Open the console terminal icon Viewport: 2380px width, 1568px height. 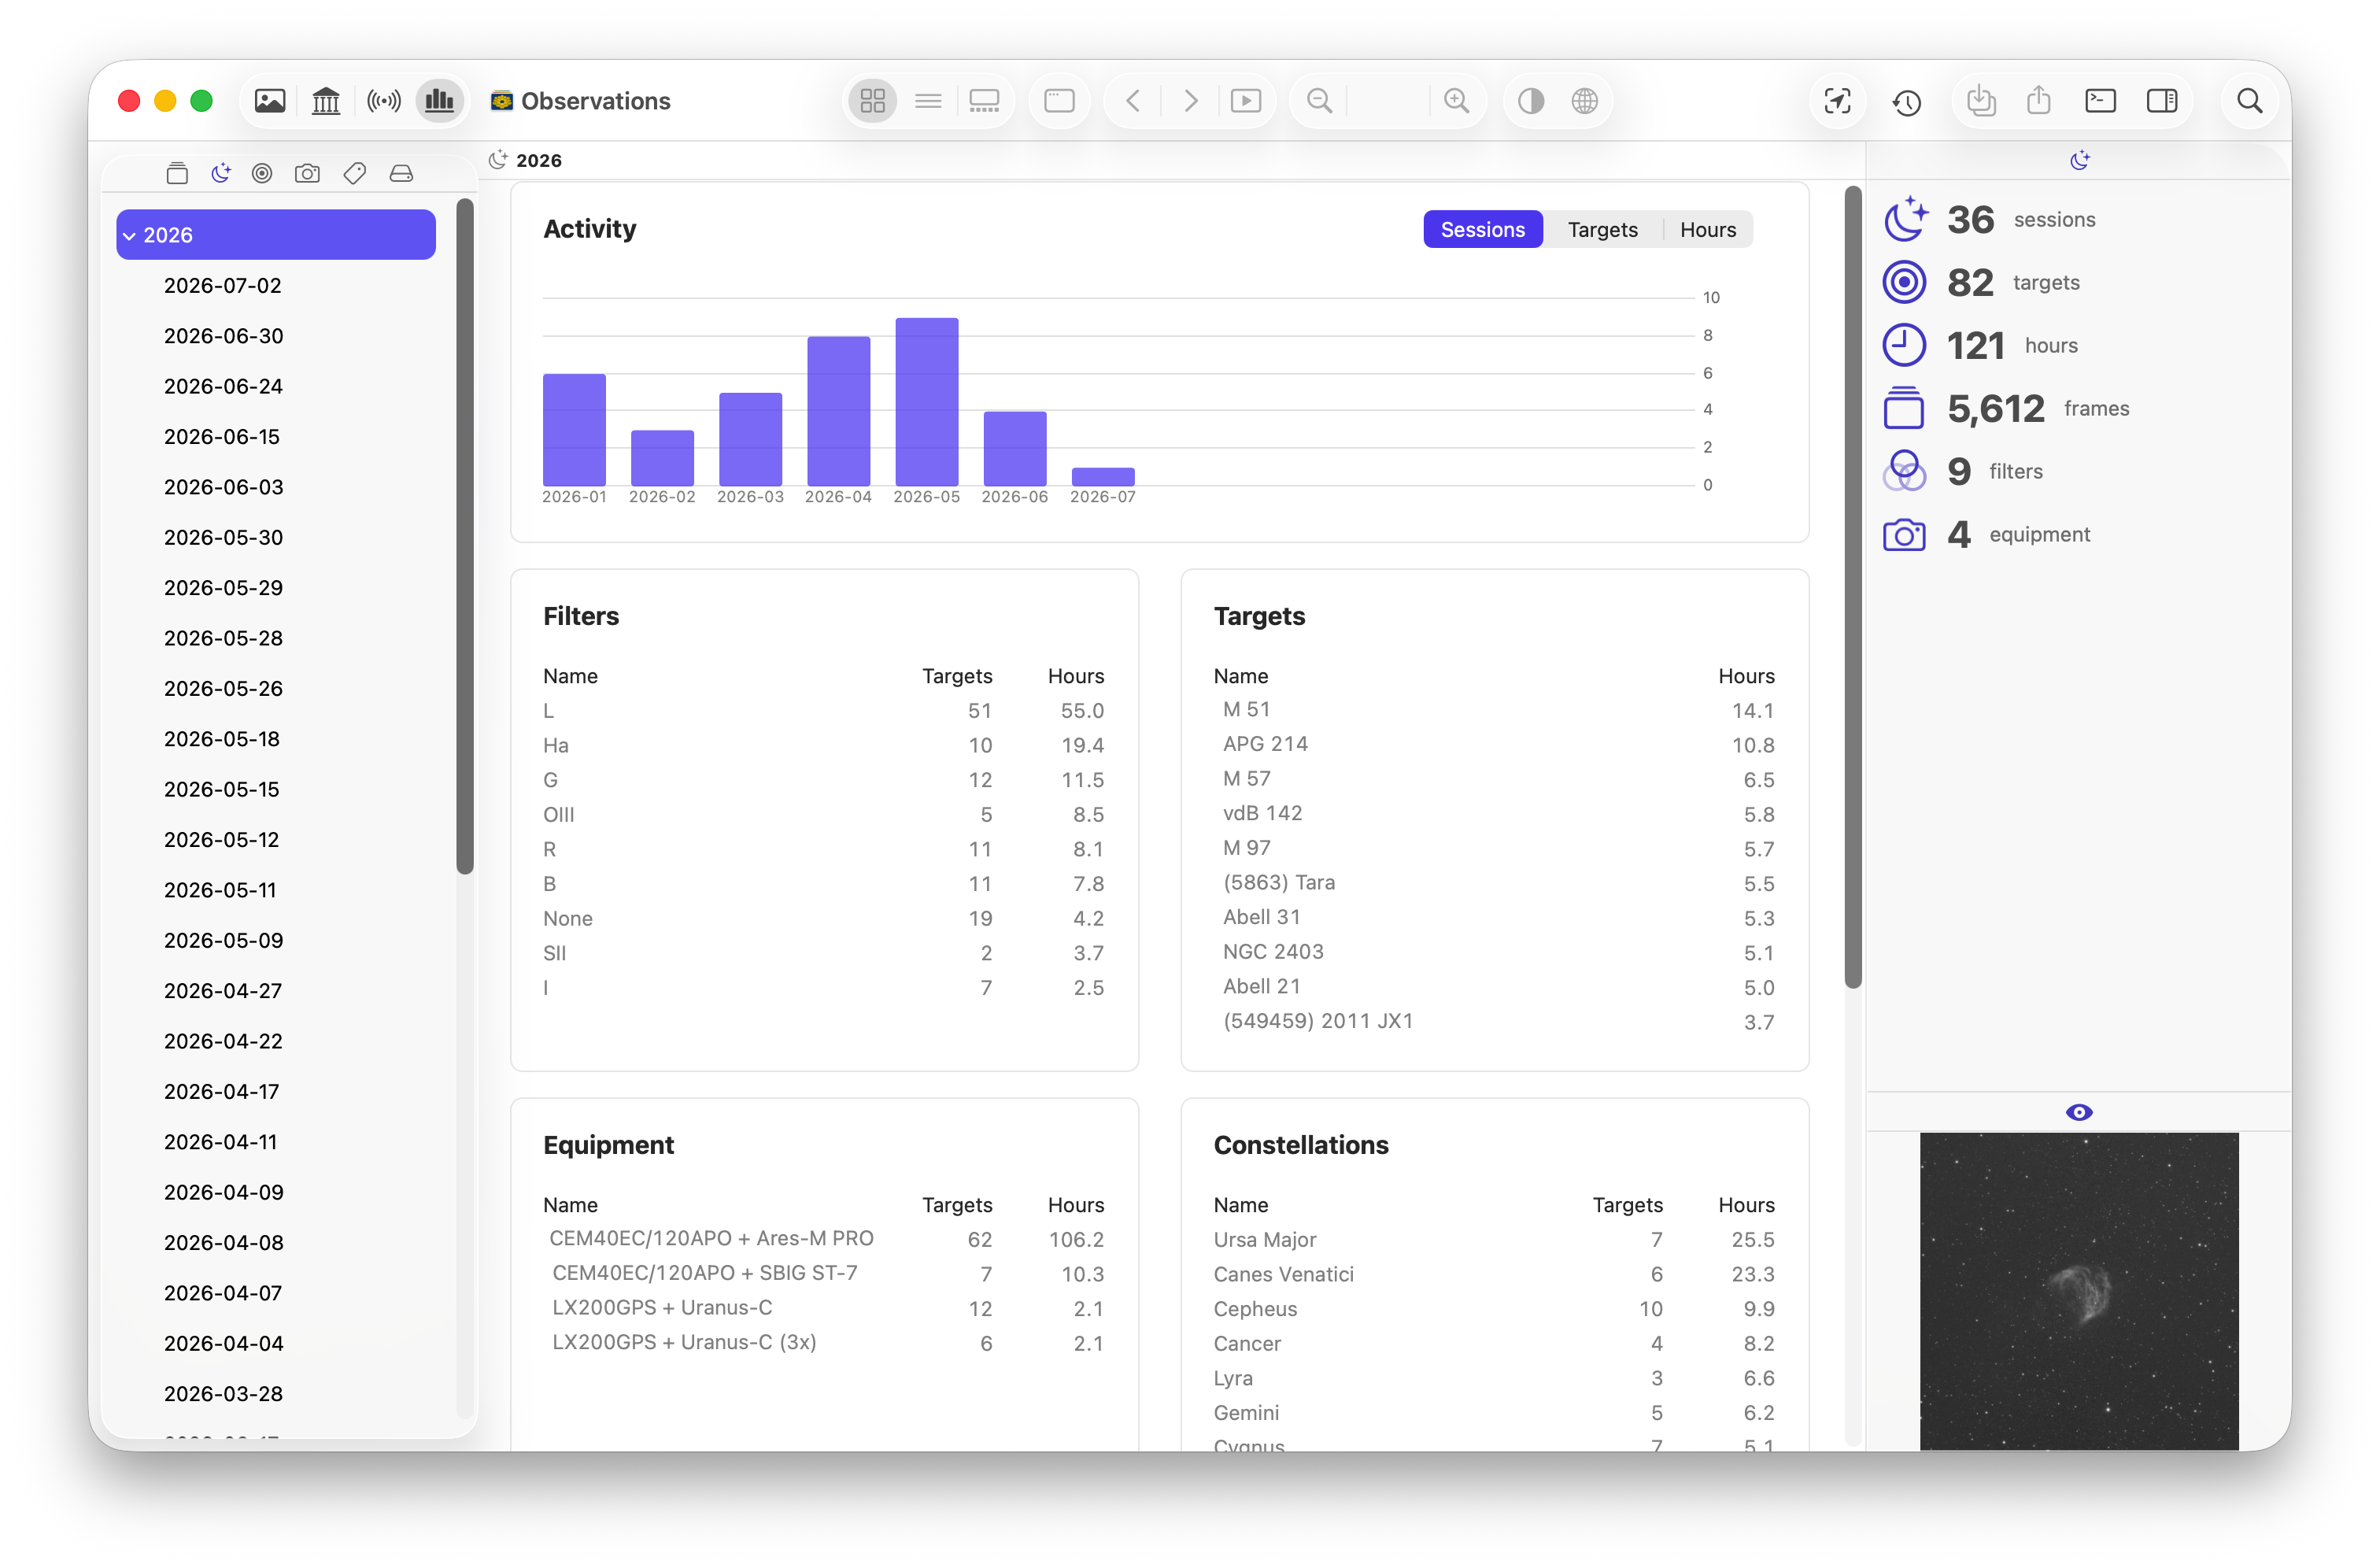click(2101, 101)
